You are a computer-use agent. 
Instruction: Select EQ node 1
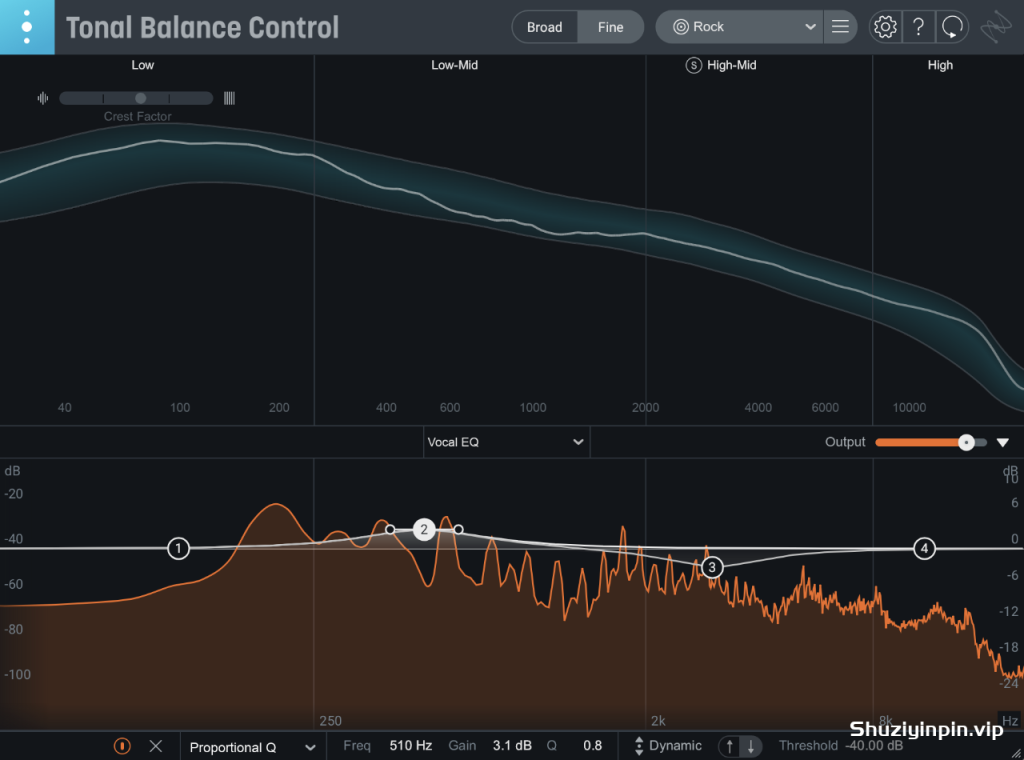pyautogui.click(x=178, y=548)
